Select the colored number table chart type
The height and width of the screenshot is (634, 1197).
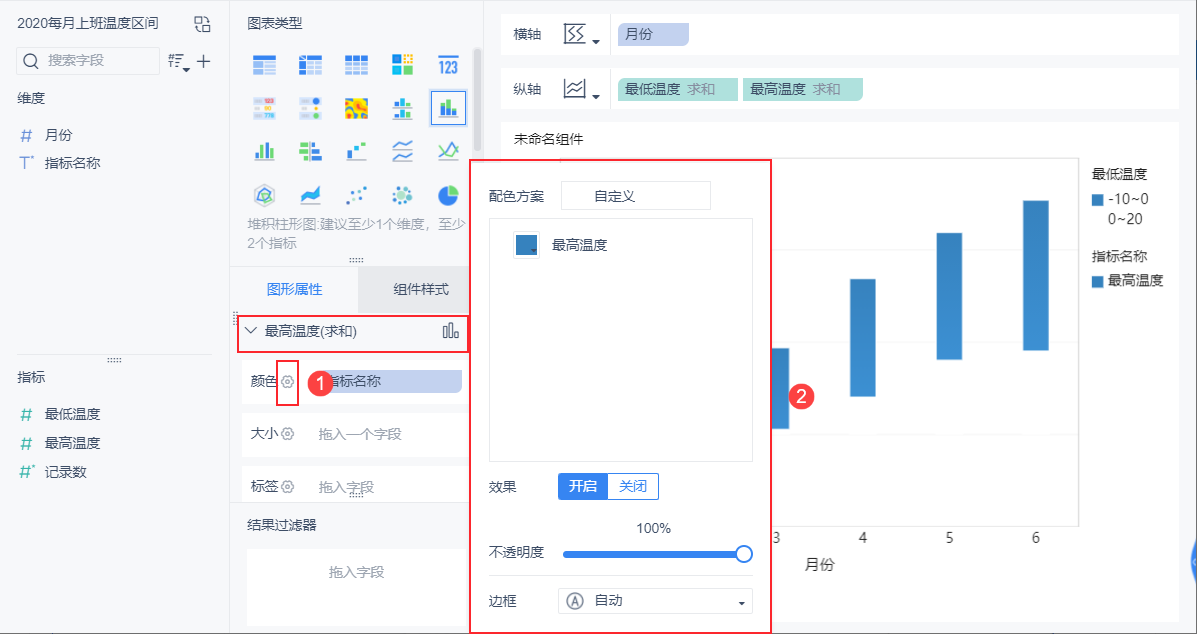[x=264, y=108]
